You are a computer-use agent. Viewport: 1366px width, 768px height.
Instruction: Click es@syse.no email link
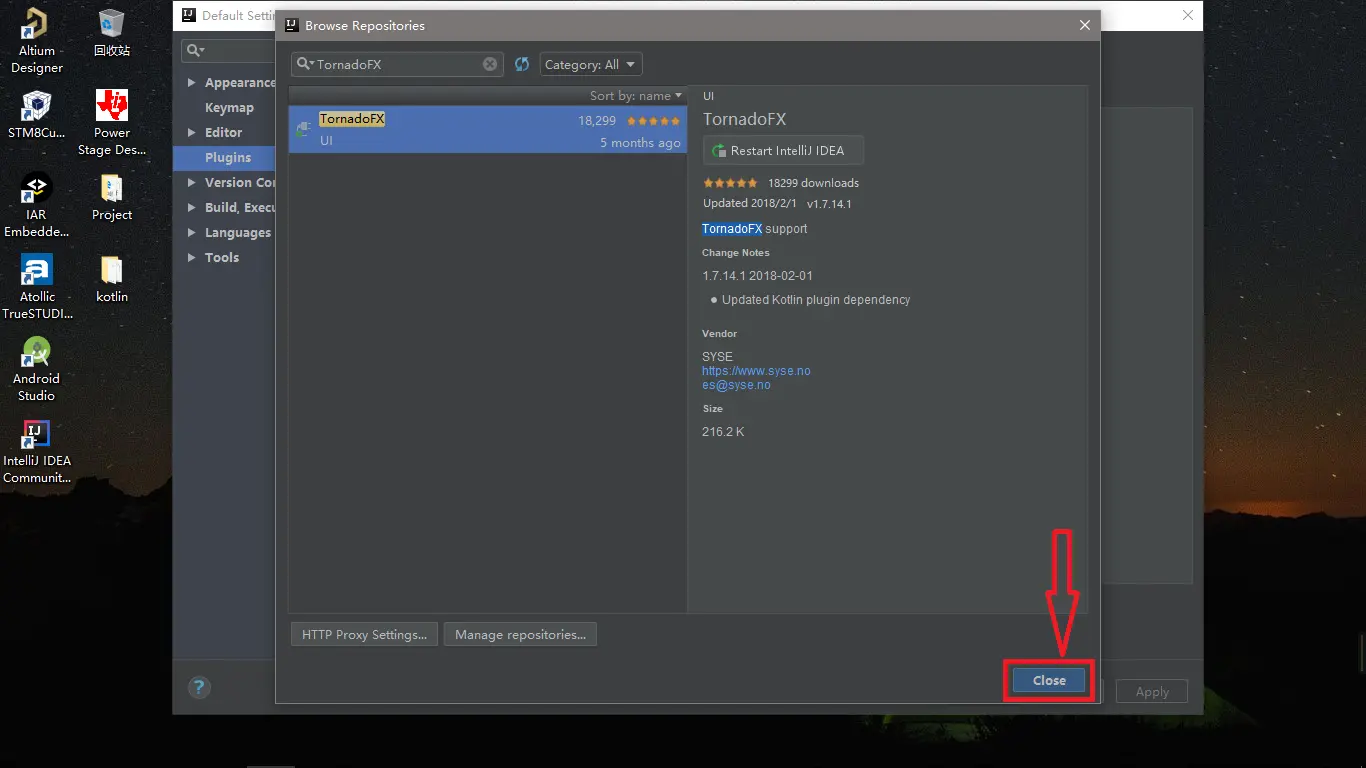tap(736, 385)
